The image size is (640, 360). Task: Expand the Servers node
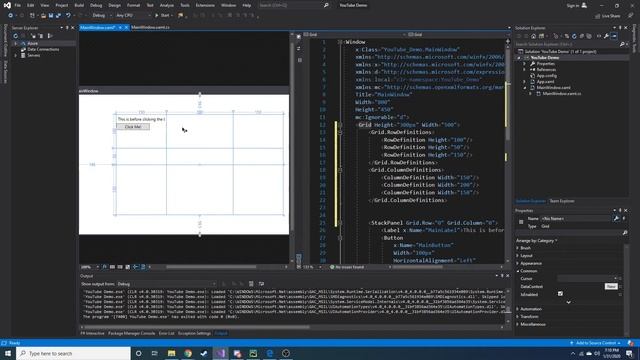coord(16,56)
